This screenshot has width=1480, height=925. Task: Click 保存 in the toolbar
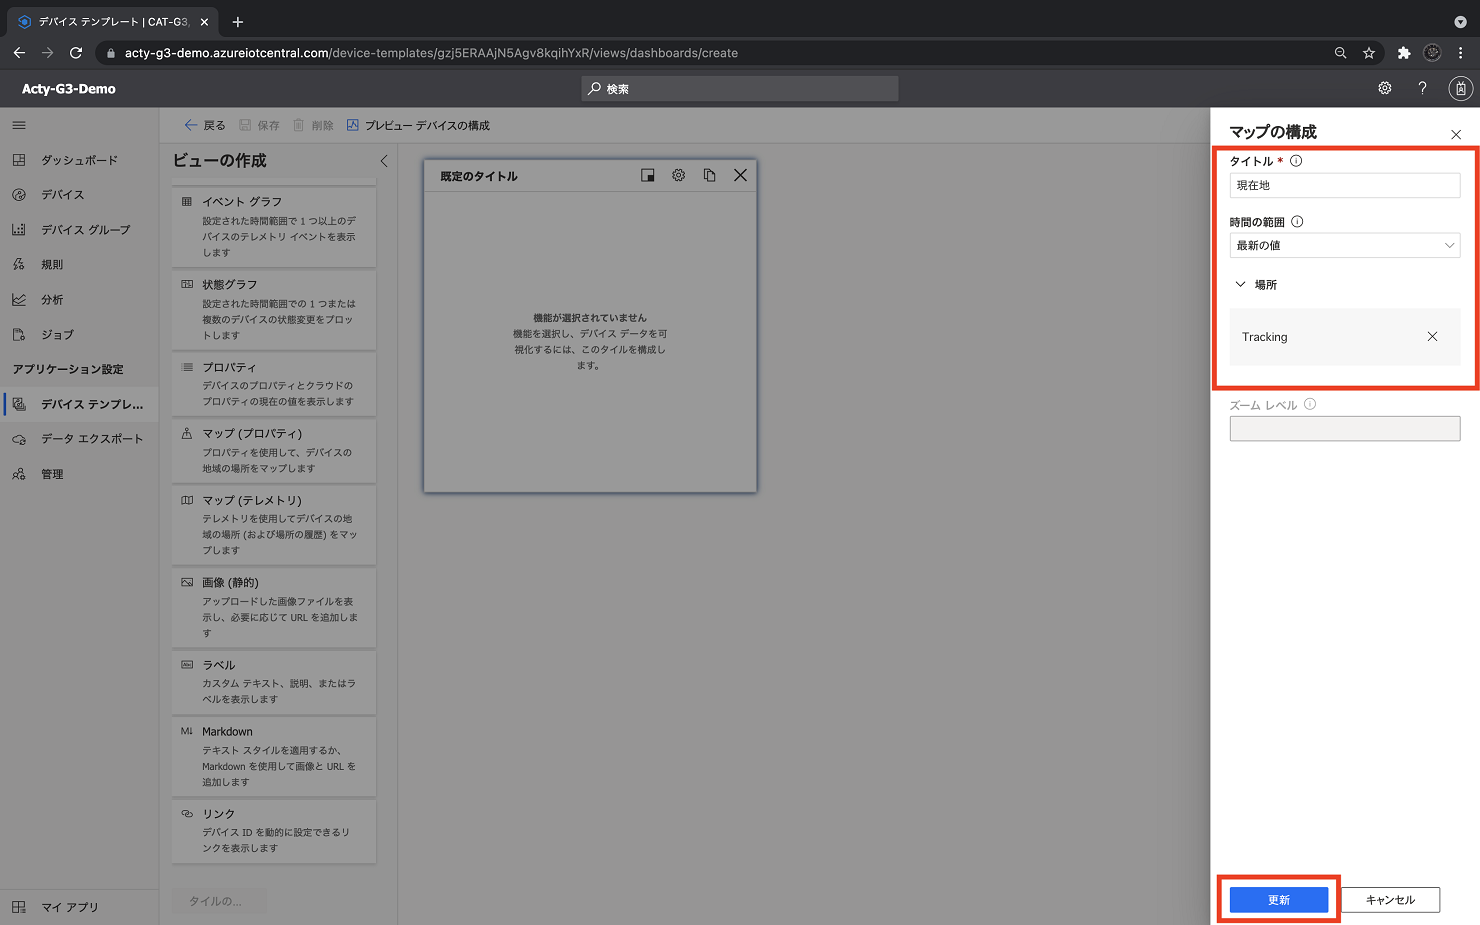pos(259,126)
